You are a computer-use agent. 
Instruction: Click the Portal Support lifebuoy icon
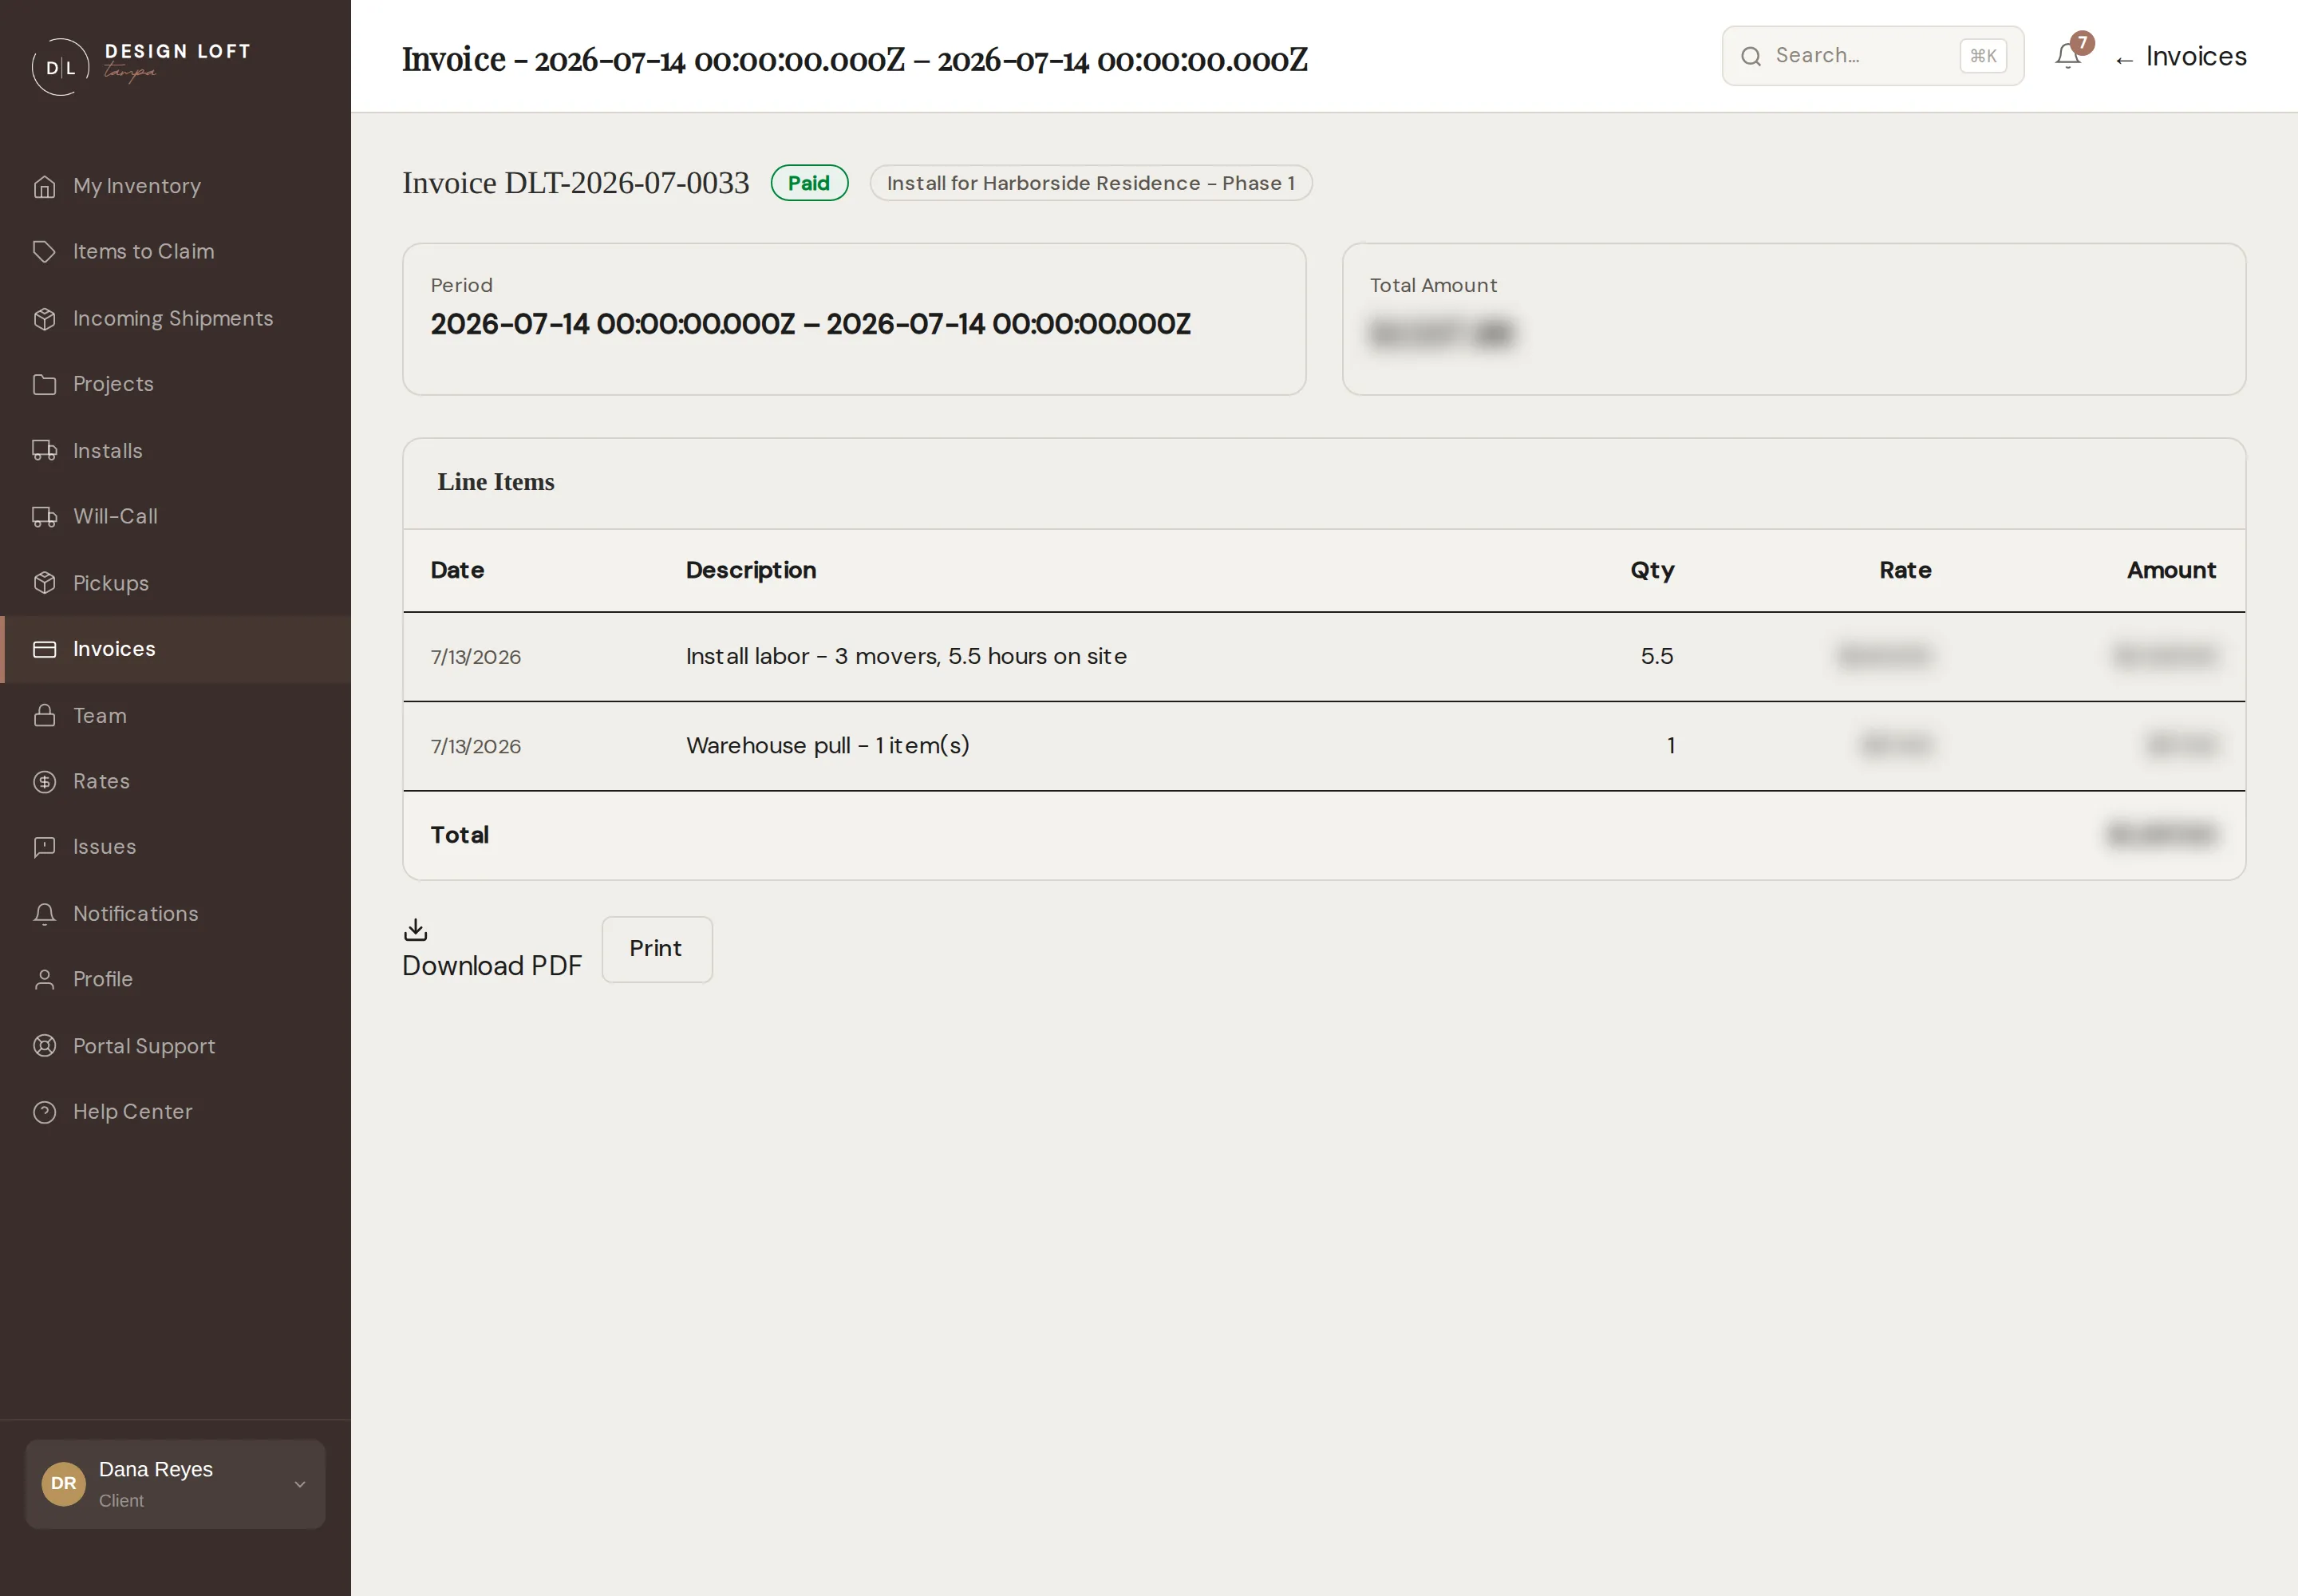pyautogui.click(x=44, y=1046)
